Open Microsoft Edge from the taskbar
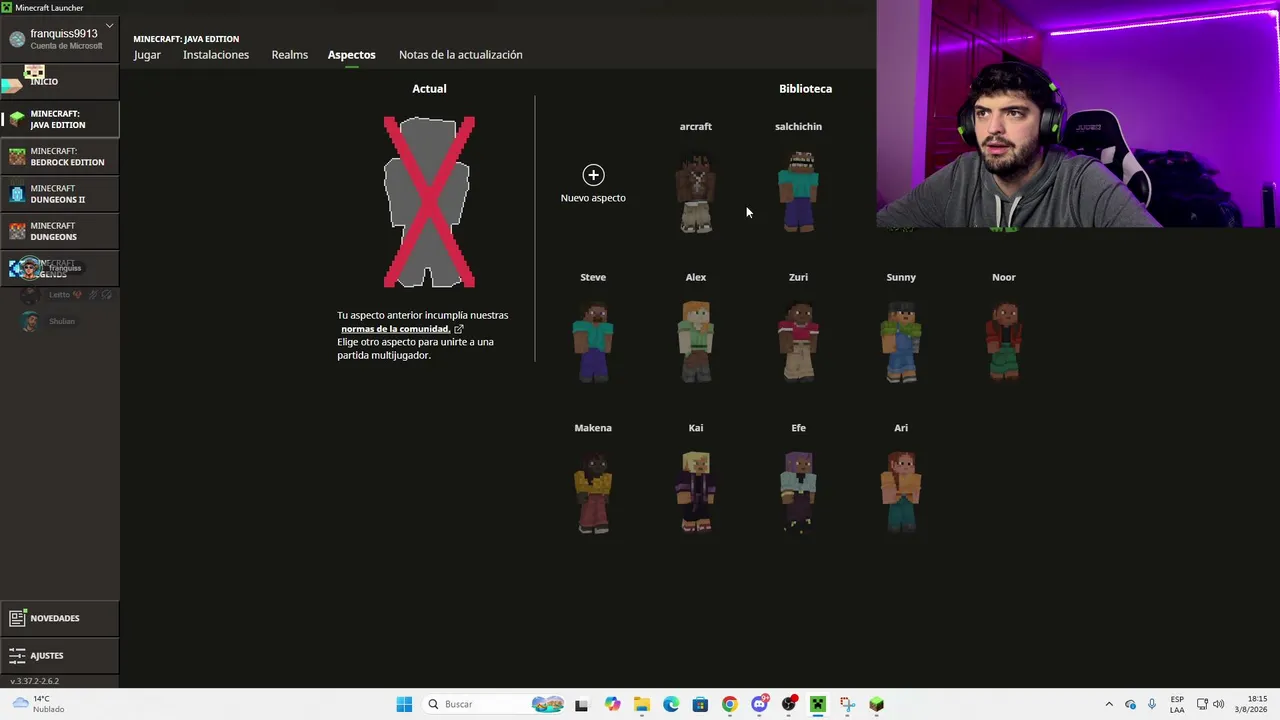The width and height of the screenshot is (1280, 720). [671, 704]
